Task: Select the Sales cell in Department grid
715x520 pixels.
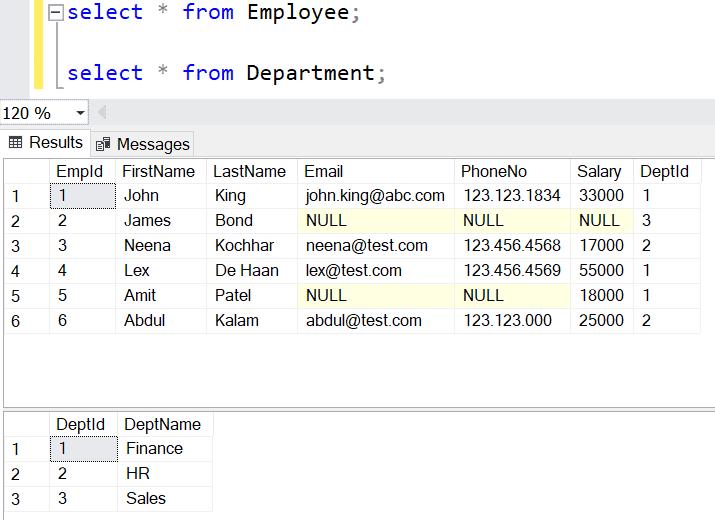Action: tap(146, 499)
